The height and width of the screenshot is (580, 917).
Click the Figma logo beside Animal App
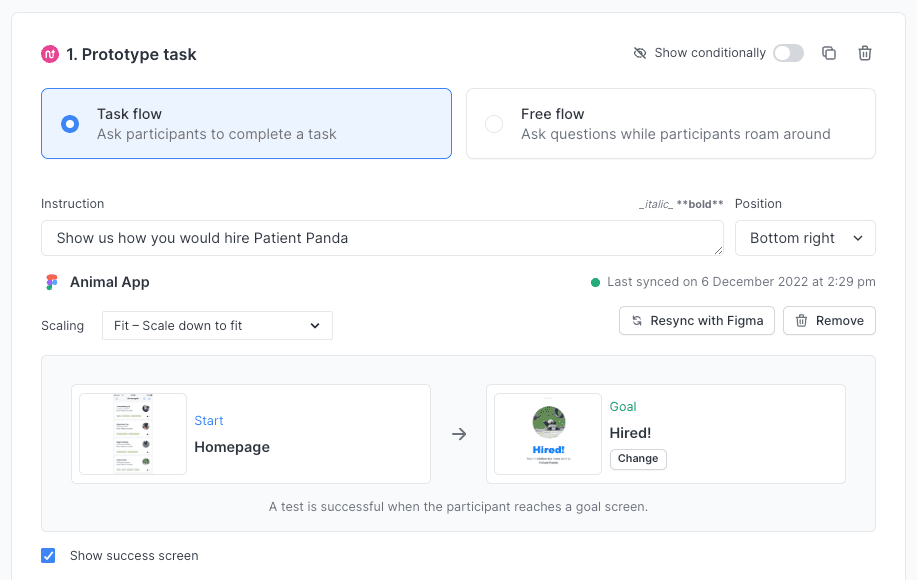52,282
